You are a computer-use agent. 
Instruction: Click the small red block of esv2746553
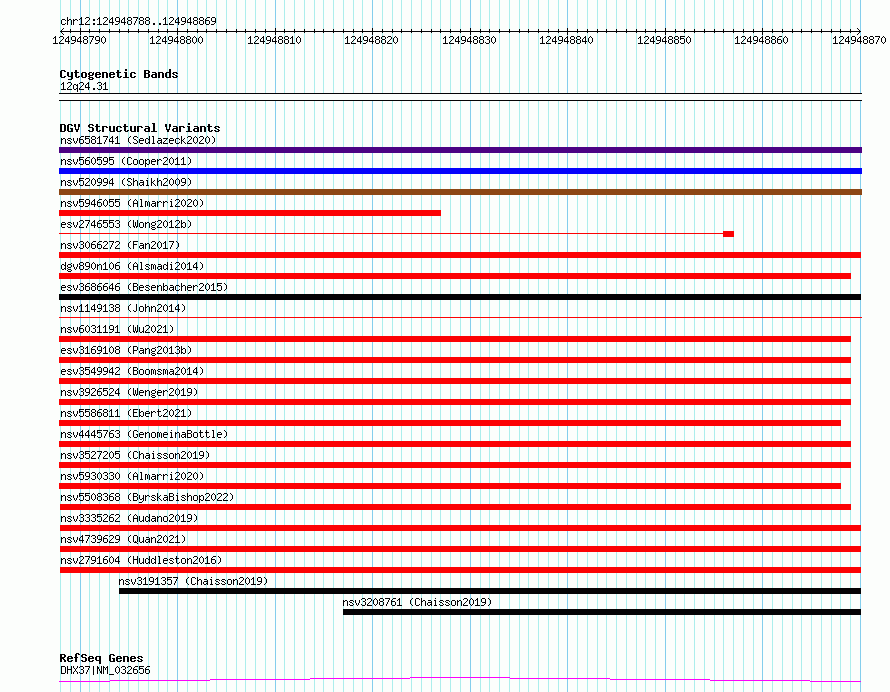click(728, 234)
